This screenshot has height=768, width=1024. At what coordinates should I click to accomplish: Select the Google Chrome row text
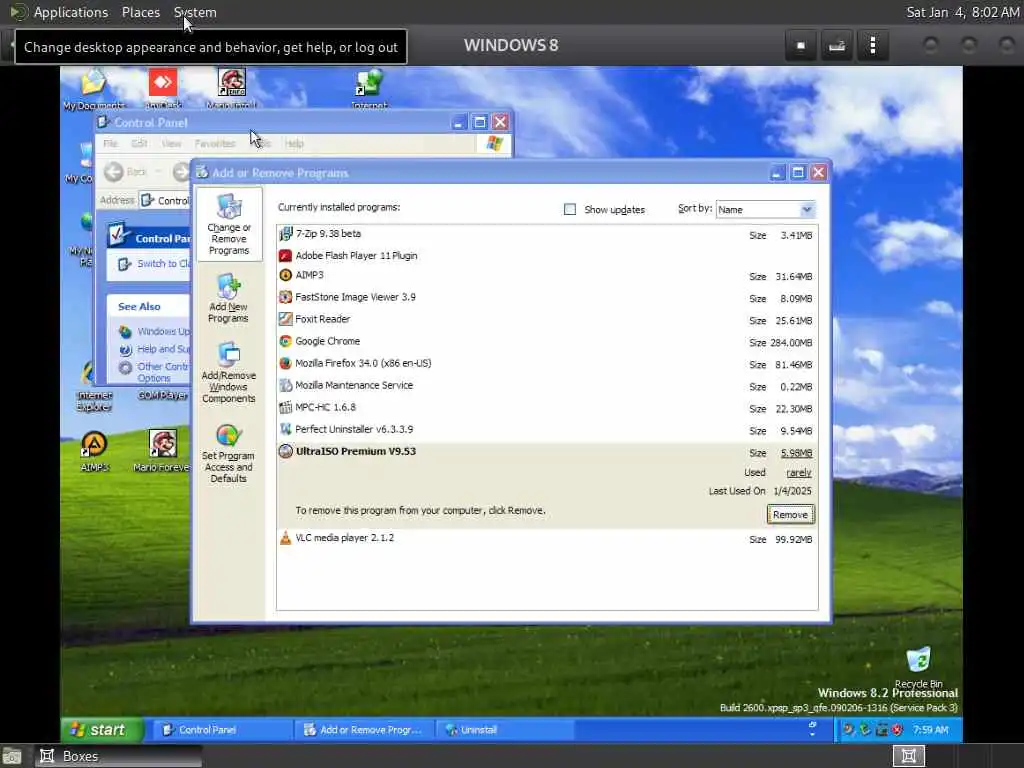pos(327,341)
